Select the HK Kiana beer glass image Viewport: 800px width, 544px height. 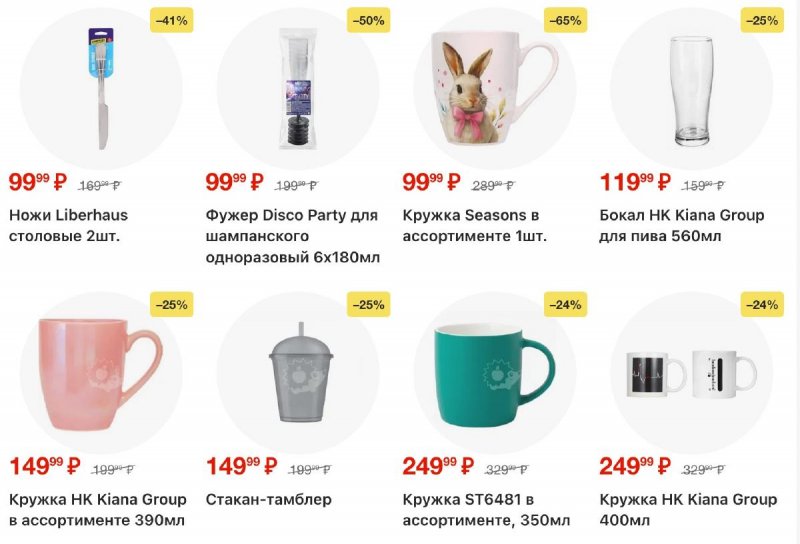pyautogui.click(x=690, y=88)
